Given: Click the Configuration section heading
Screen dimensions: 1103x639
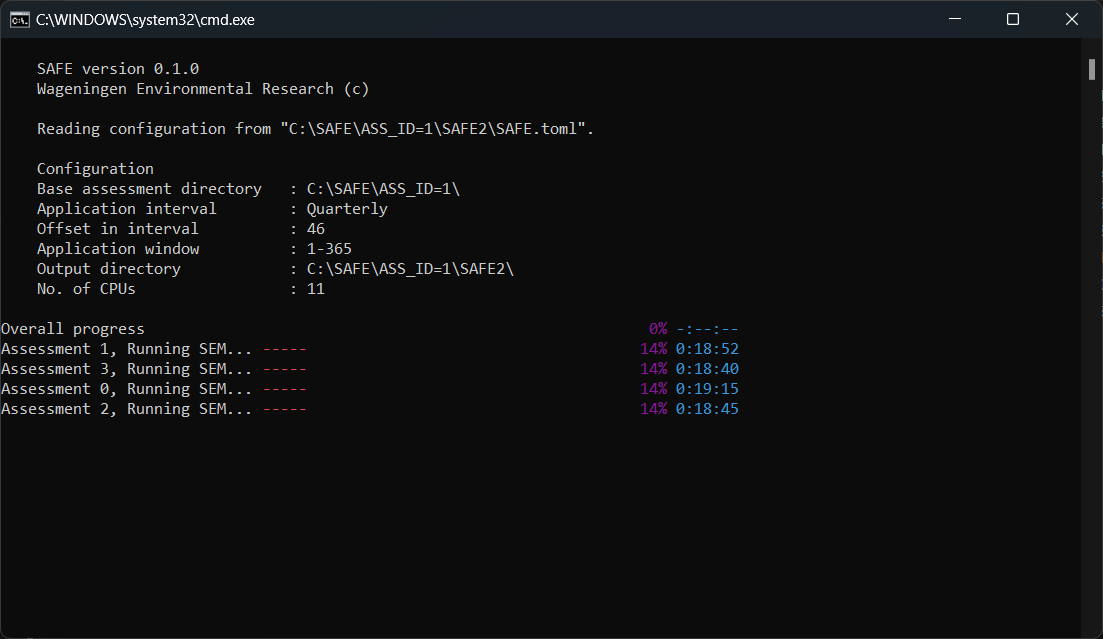Looking at the screenshot, I should point(94,168).
